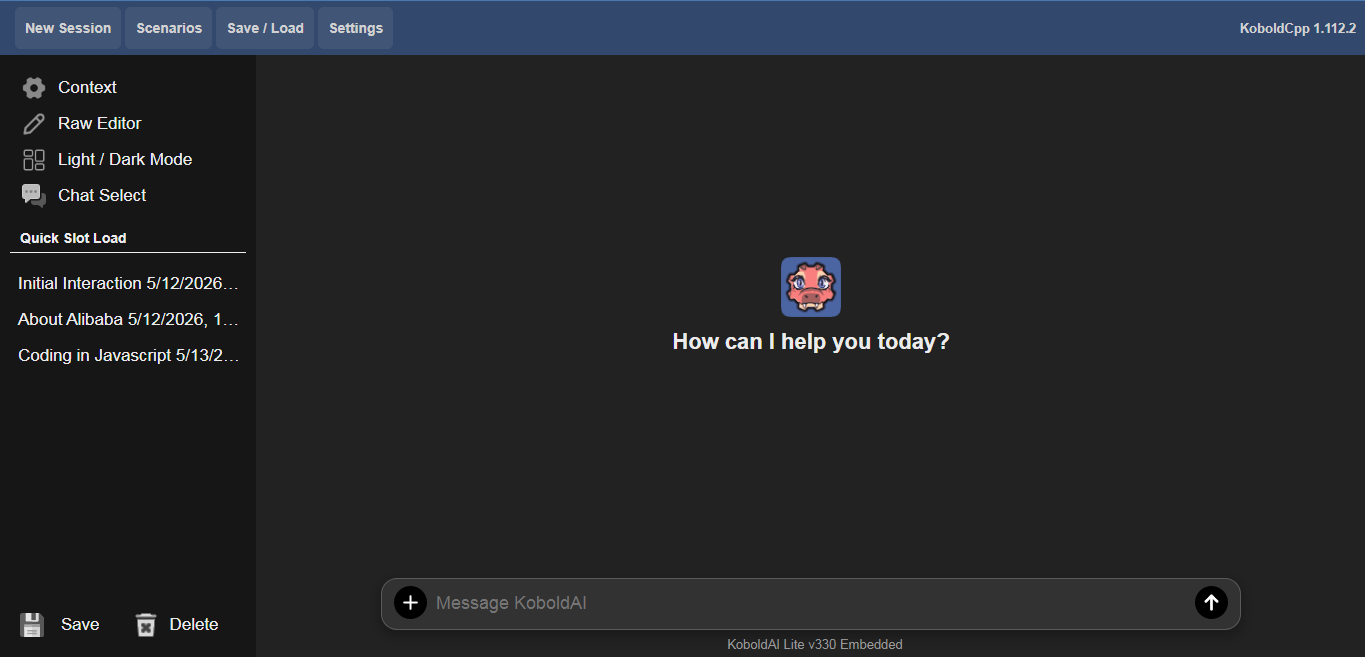Screen dimensions: 1365x657
Task: Start a New Session
Action: click(68, 28)
